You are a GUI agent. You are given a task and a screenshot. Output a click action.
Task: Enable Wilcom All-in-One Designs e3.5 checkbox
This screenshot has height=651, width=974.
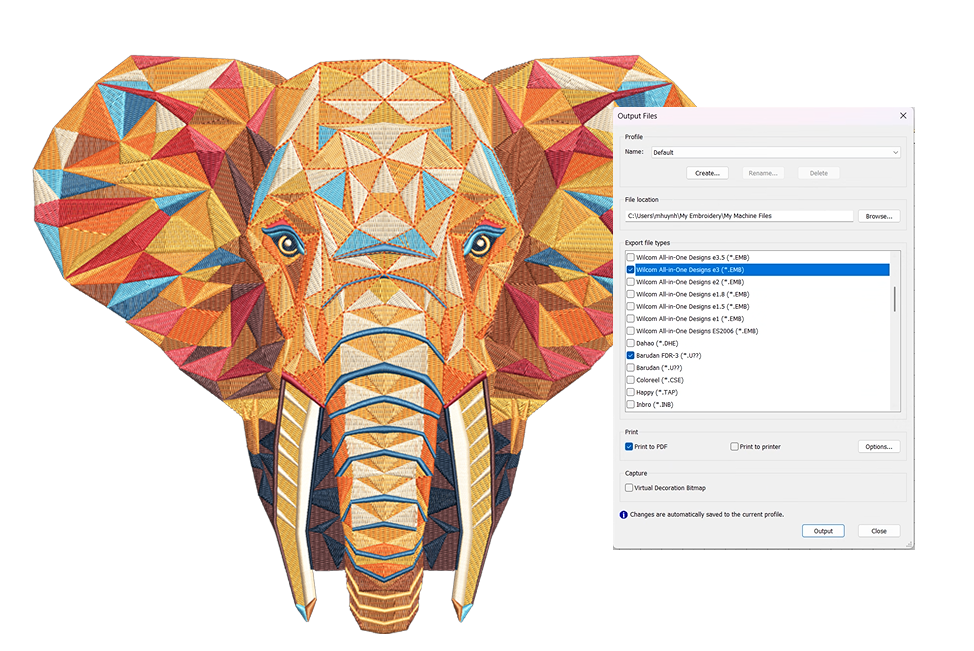click(630, 258)
